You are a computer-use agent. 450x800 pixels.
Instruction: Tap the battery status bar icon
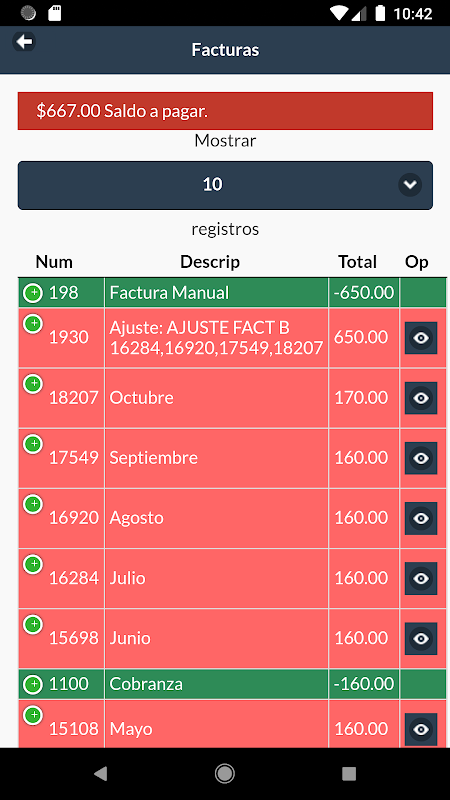[x=380, y=13]
